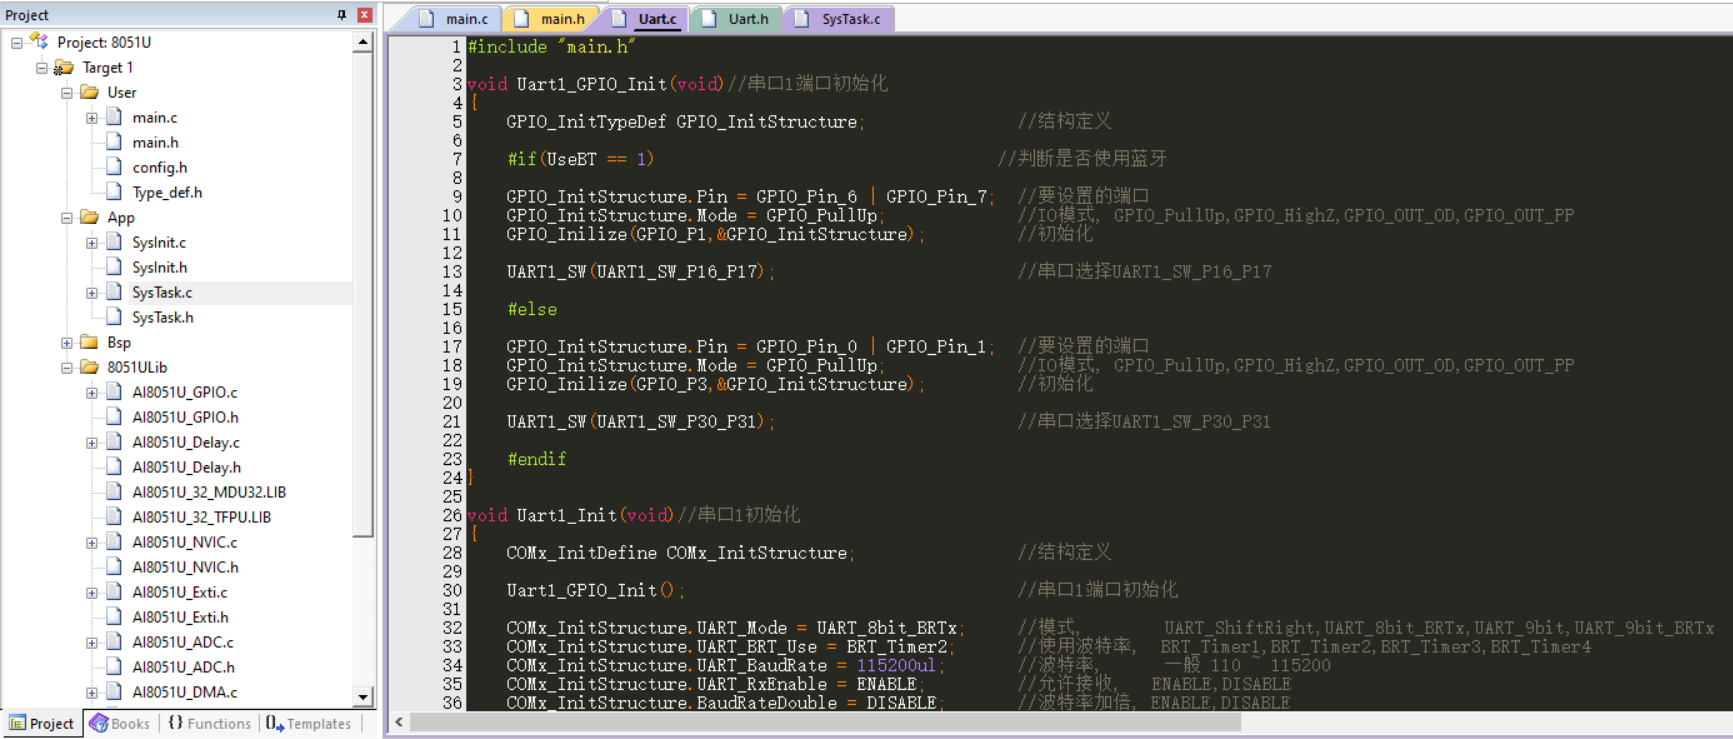Select the AI8051U_Exti.c file name
The height and width of the screenshot is (739, 1733).
(180, 592)
